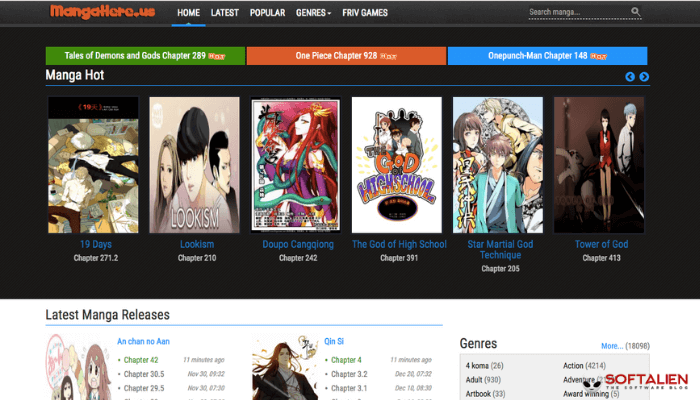Click the Qin Si cover image

[x=285, y=367]
